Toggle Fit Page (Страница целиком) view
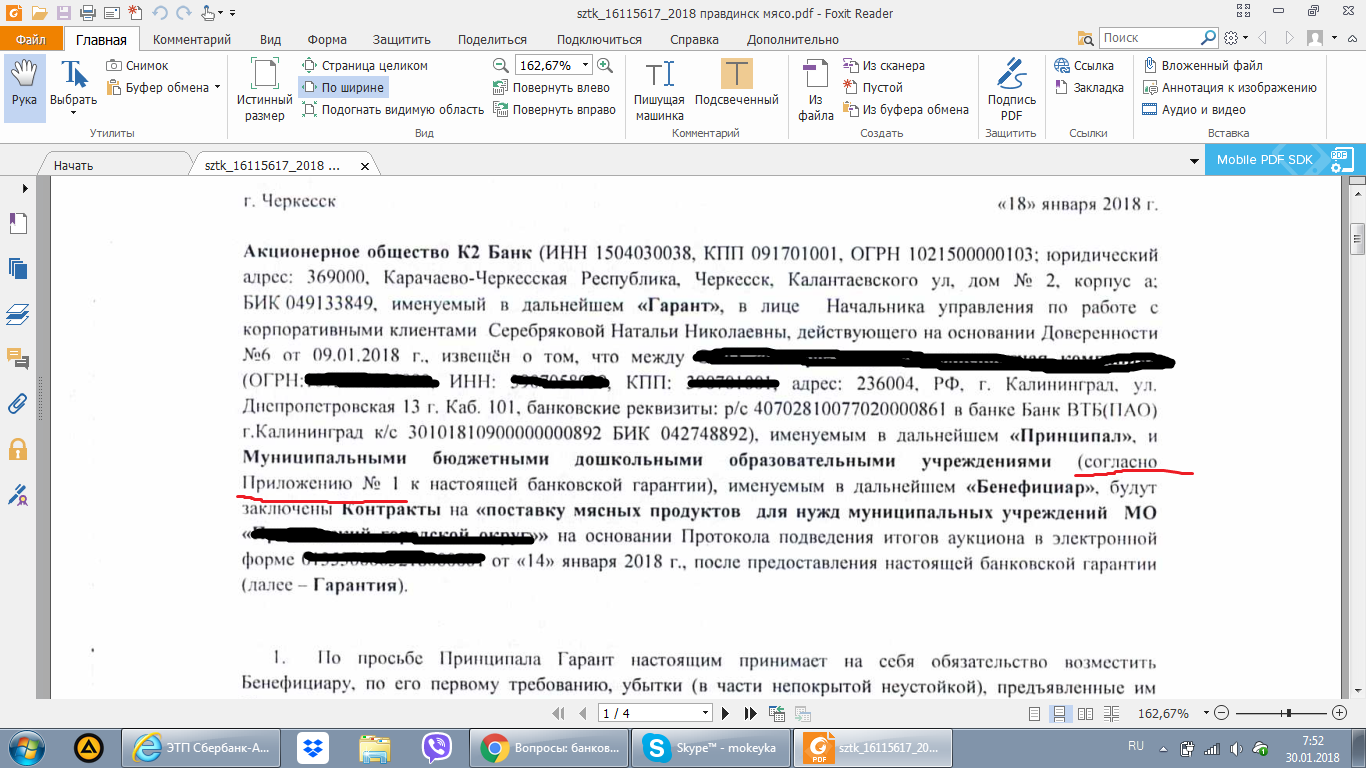 tap(364, 66)
